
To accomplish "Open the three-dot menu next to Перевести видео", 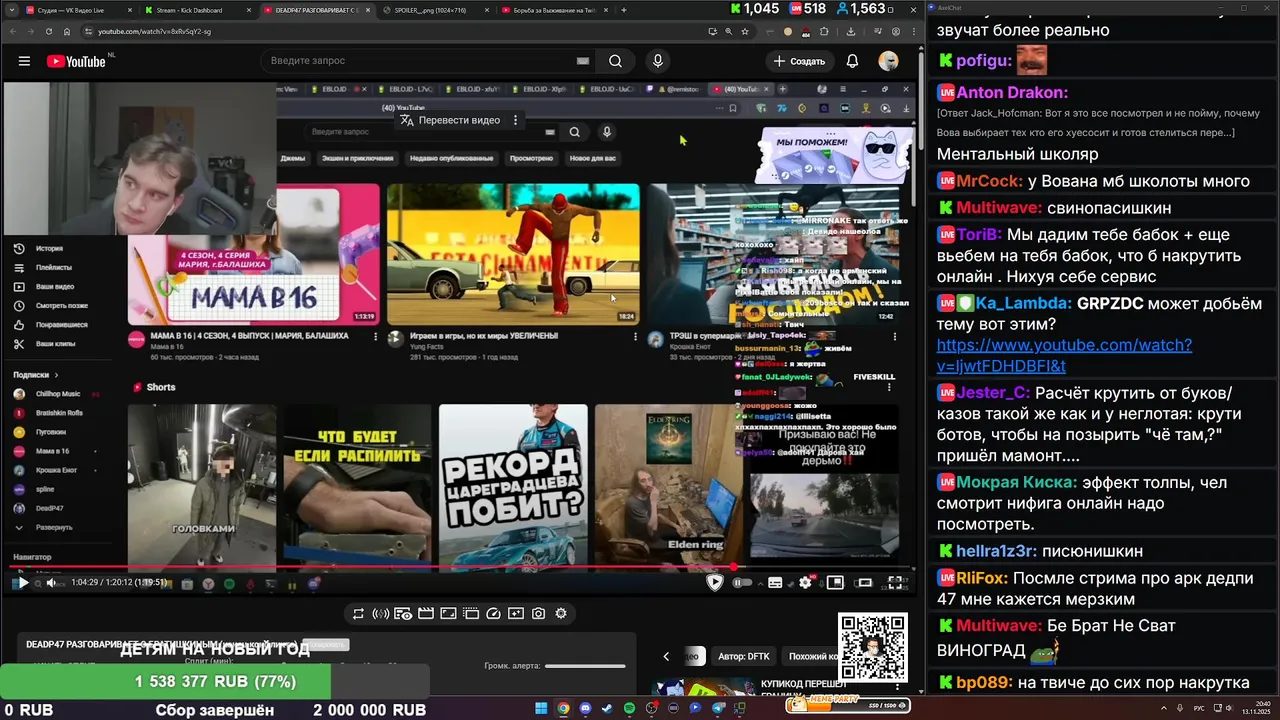I will (x=516, y=120).
